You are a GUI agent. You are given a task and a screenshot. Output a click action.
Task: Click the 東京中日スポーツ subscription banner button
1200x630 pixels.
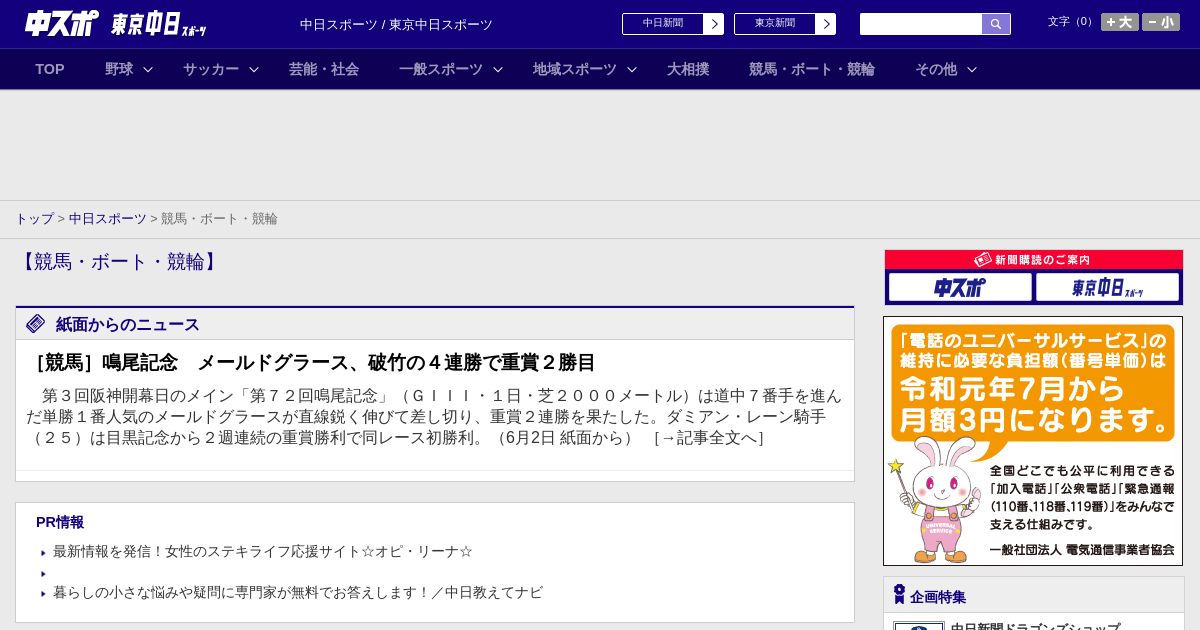click(x=1108, y=287)
